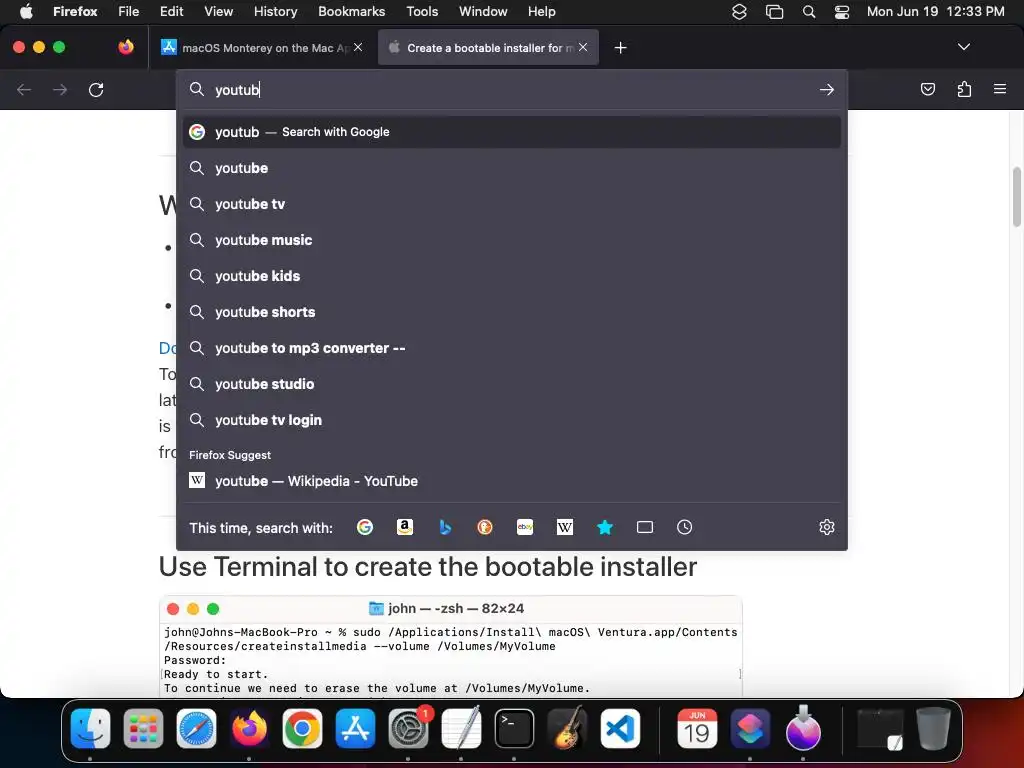1024x768 pixels.
Task: Select the "youtube" suggestion
Action: 512,168
